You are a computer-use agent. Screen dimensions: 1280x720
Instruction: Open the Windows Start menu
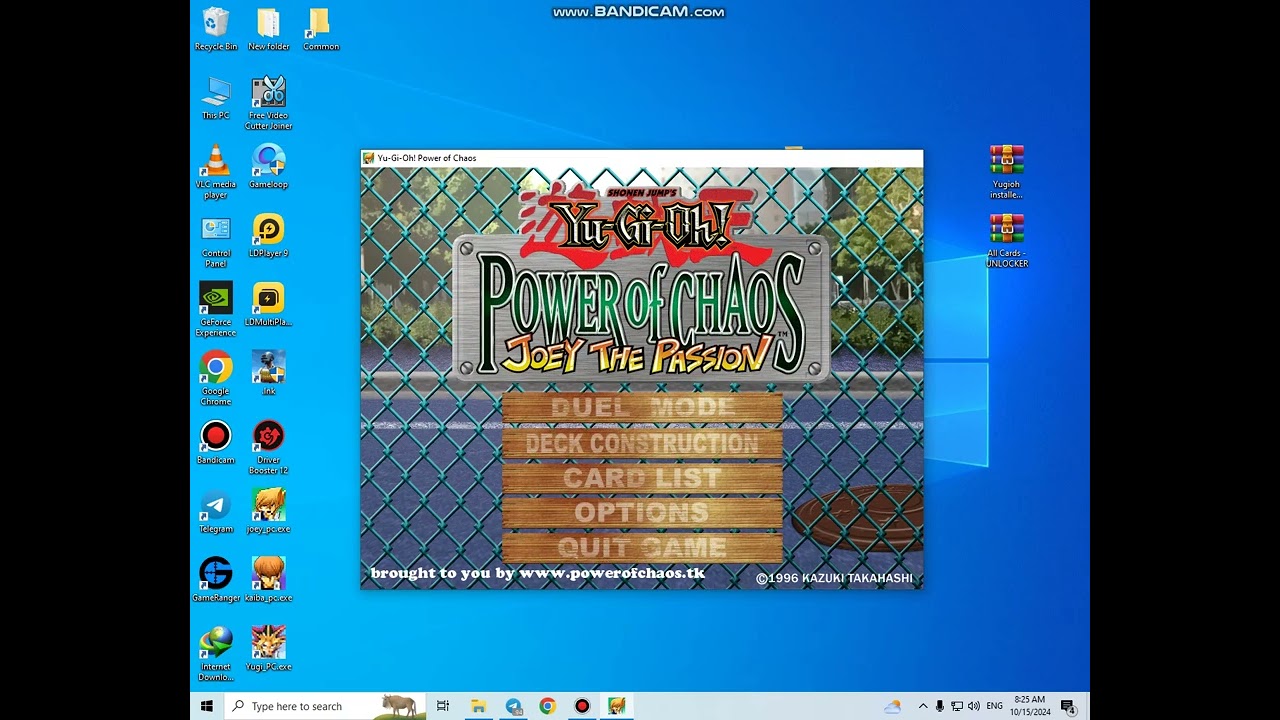tap(207, 706)
